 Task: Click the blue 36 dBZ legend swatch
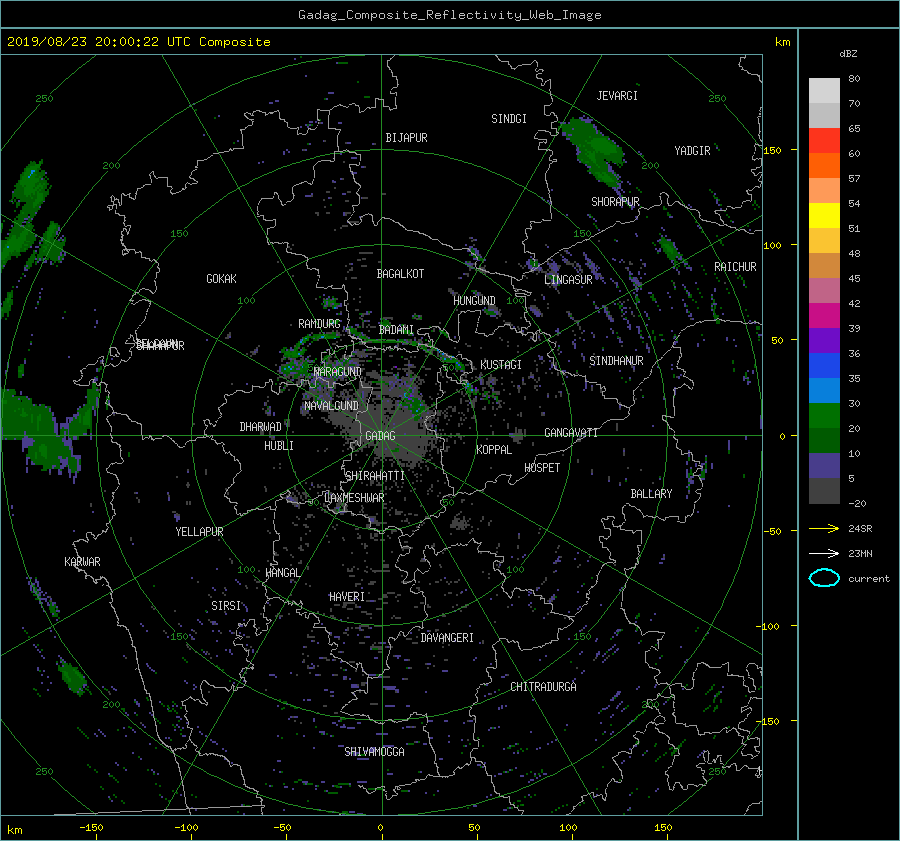[x=824, y=365]
